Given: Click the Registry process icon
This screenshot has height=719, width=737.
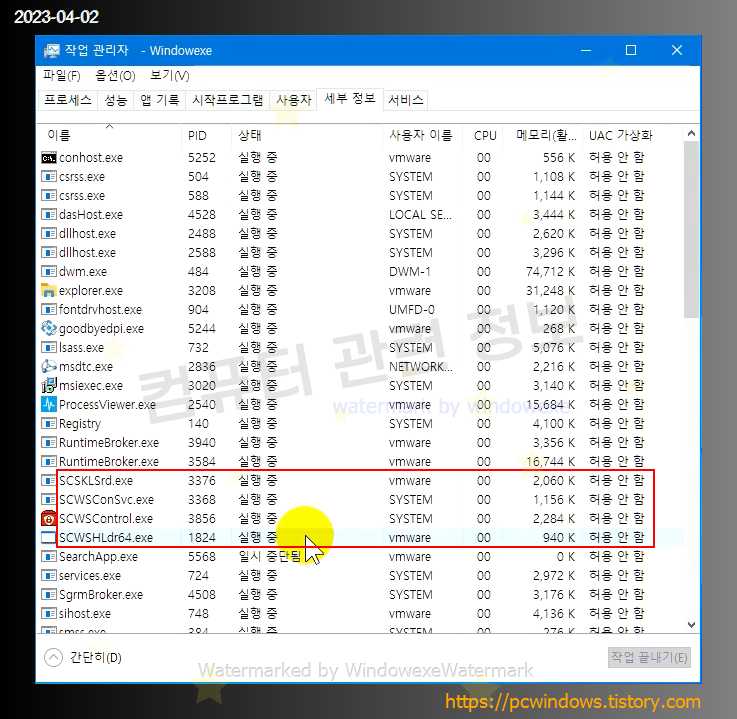Looking at the screenshot, I should click(x=48, y=423).
